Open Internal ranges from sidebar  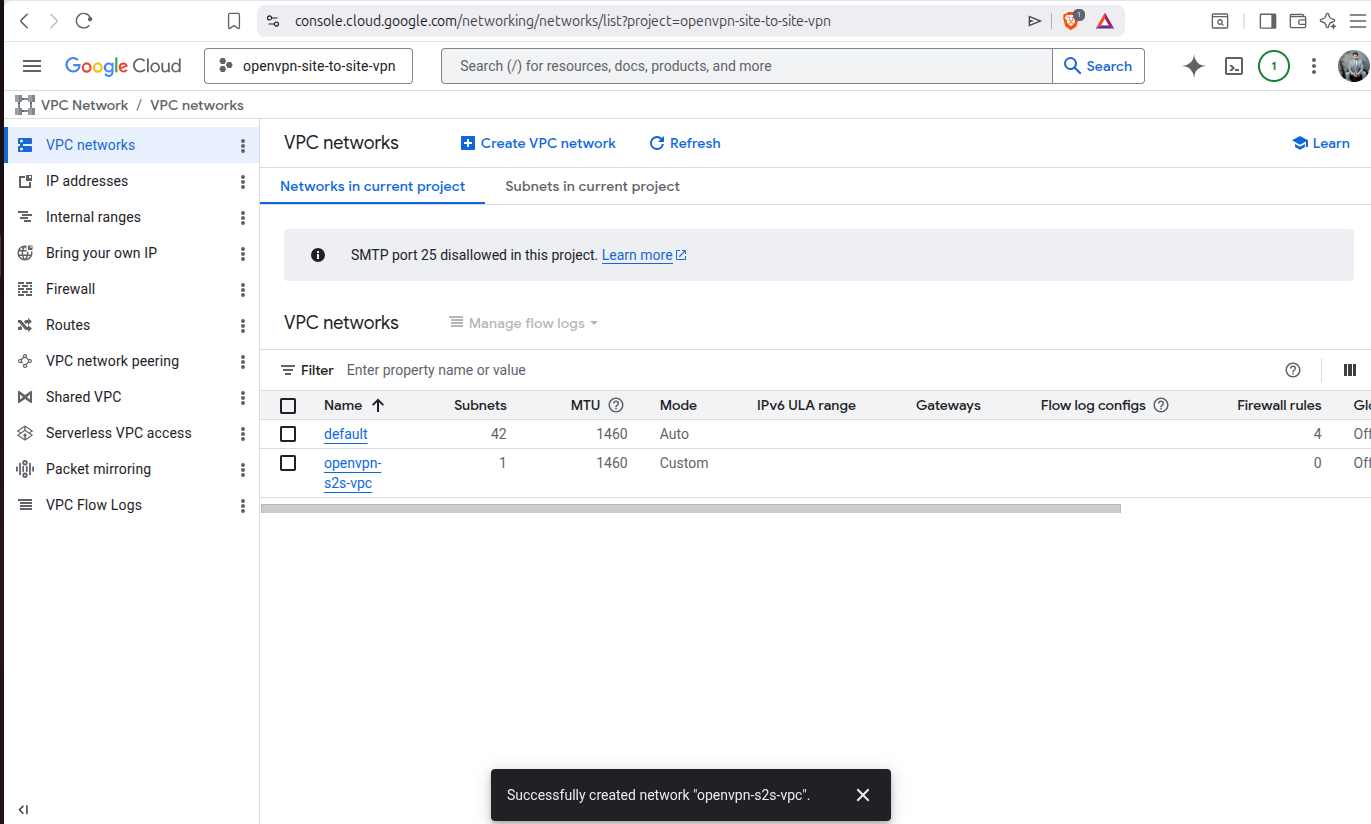pos(93,217)
